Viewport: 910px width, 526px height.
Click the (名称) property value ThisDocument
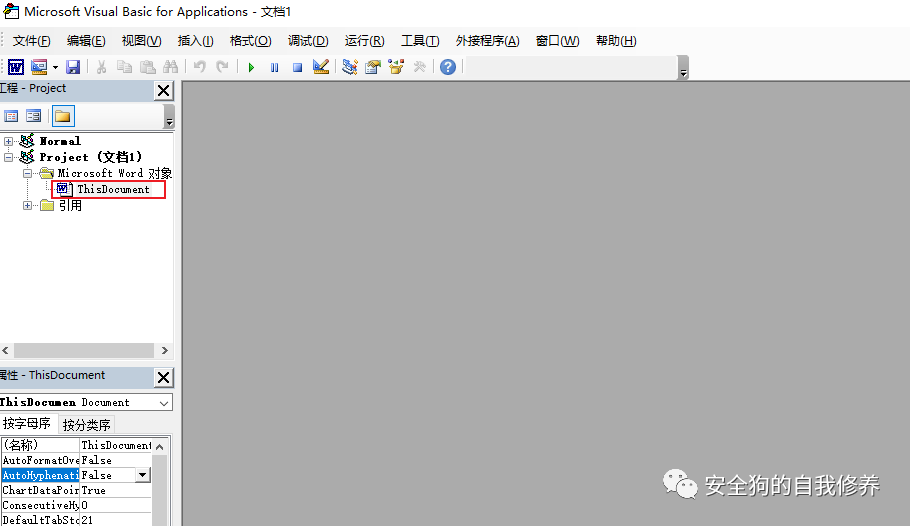(115, 445)
